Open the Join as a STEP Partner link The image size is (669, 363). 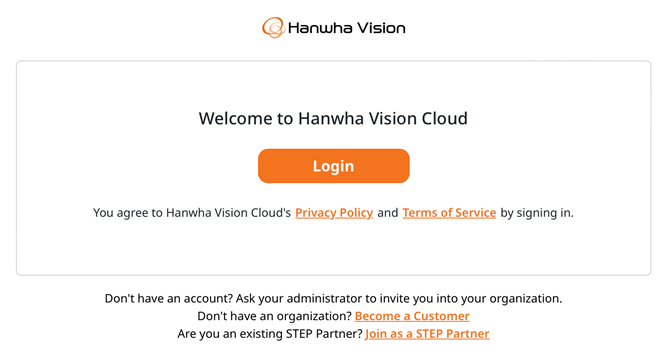coord(427,334)
